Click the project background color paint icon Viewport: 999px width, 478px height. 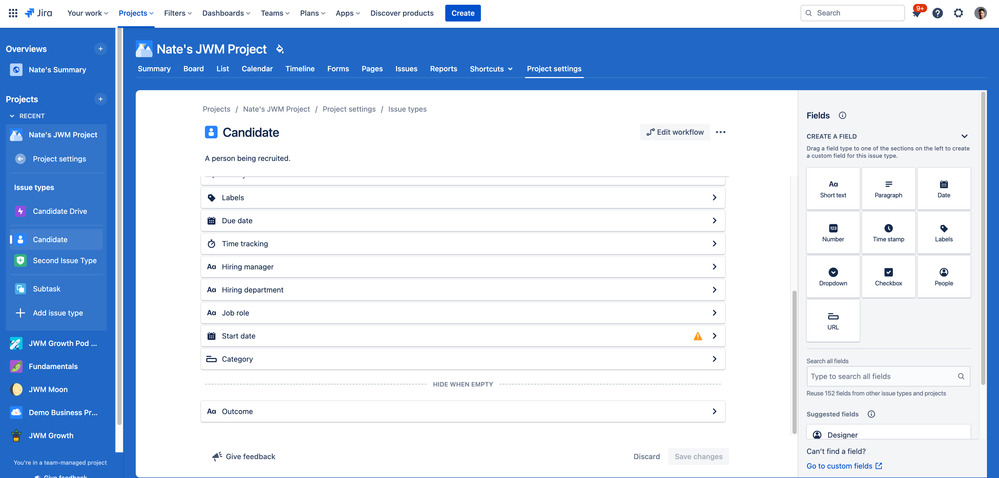click(x=279, y=49)
